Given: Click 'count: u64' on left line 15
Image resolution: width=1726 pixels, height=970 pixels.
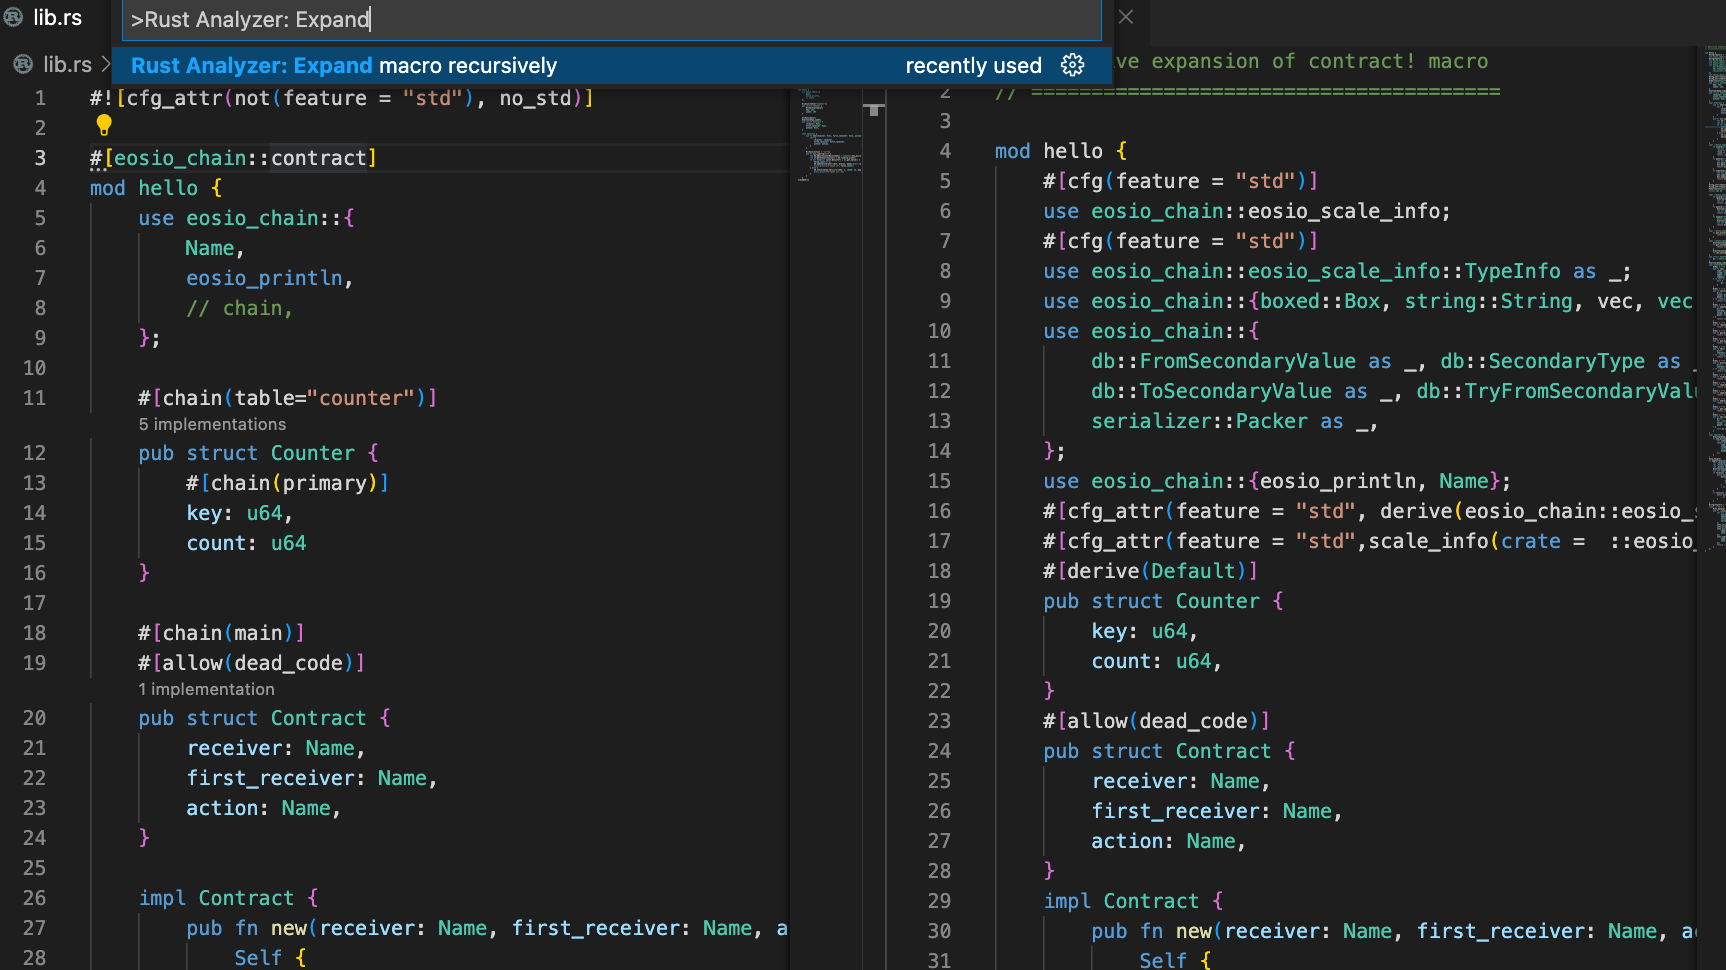Looking at the screenshot, I should pos(246,543).
